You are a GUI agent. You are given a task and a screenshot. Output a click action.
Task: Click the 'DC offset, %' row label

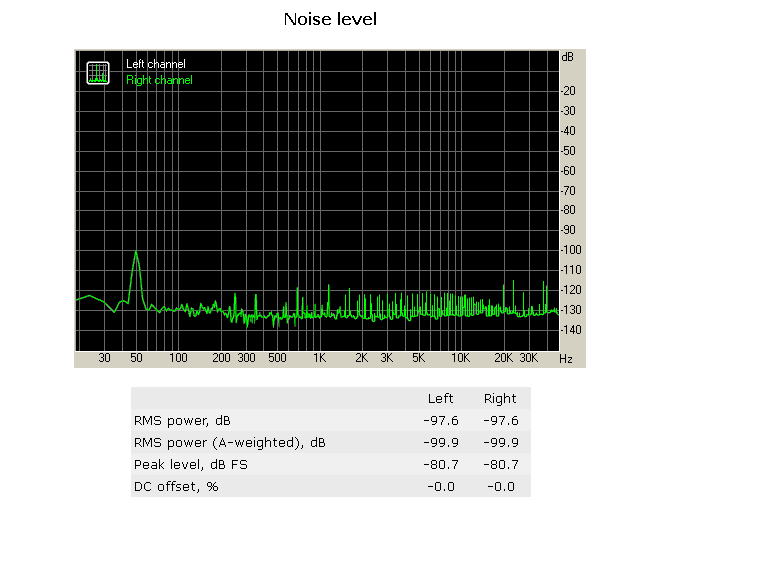(176, 487)
